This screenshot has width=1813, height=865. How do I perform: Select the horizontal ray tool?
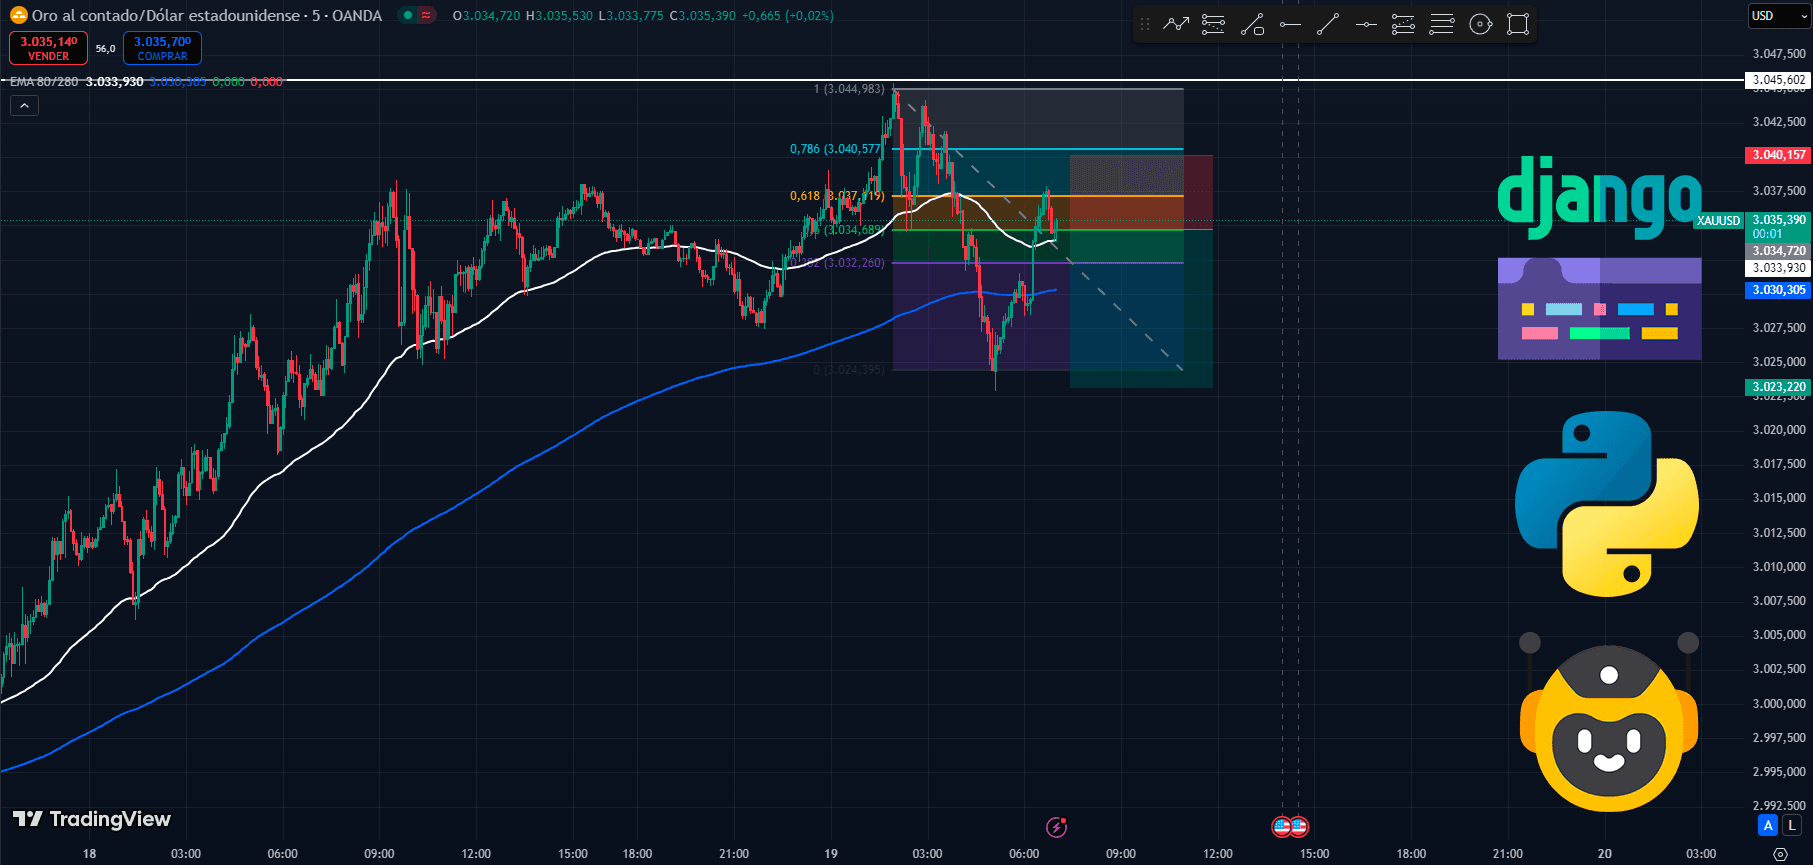point(1290,24)
